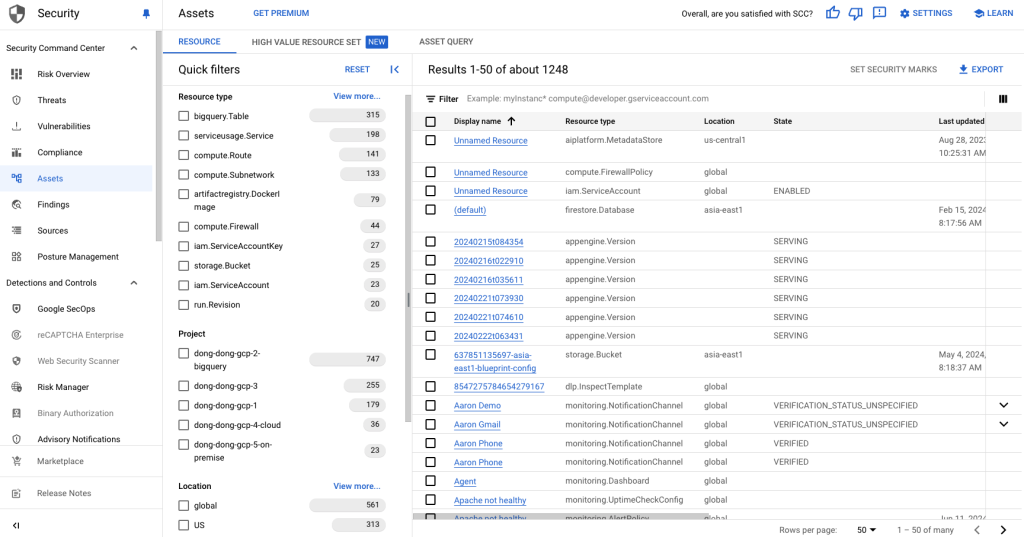Open Risk Overview via its dashboard icon
Viewport: 1024px width, 537px height.
tap(16, 74)
